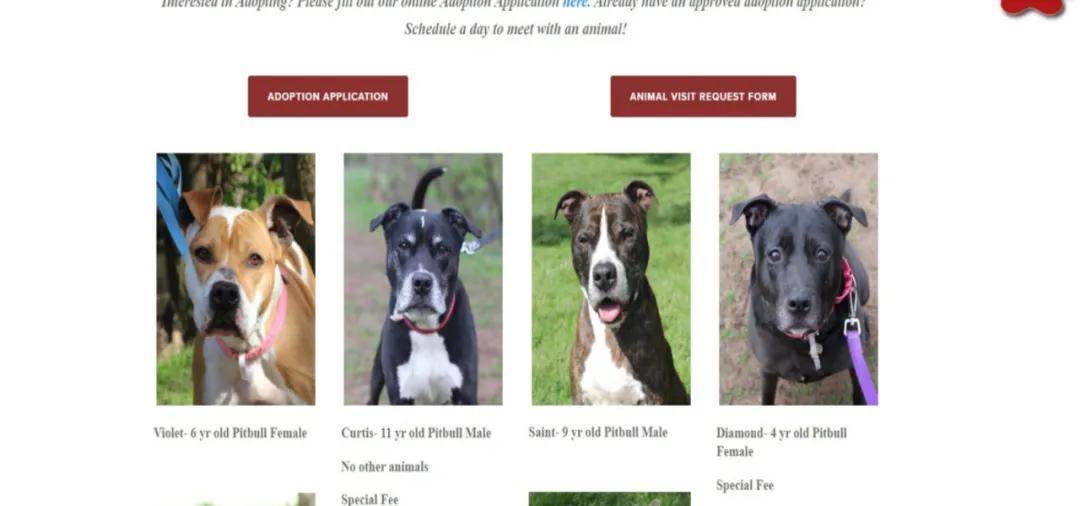The height and width of the screenshot is (506, 1080).
Task: Select the 'Diamond- 4 yr old Pitbull Female' caption
Action: coord(782,442)
